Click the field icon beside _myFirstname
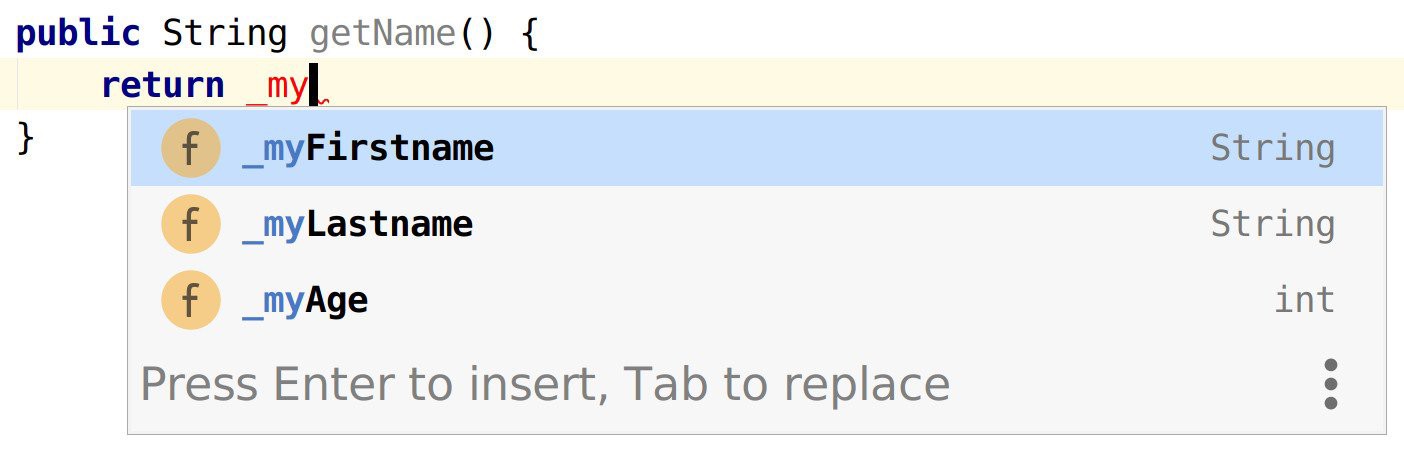This screenshot has height=456, width=1404. coord(190,148)
